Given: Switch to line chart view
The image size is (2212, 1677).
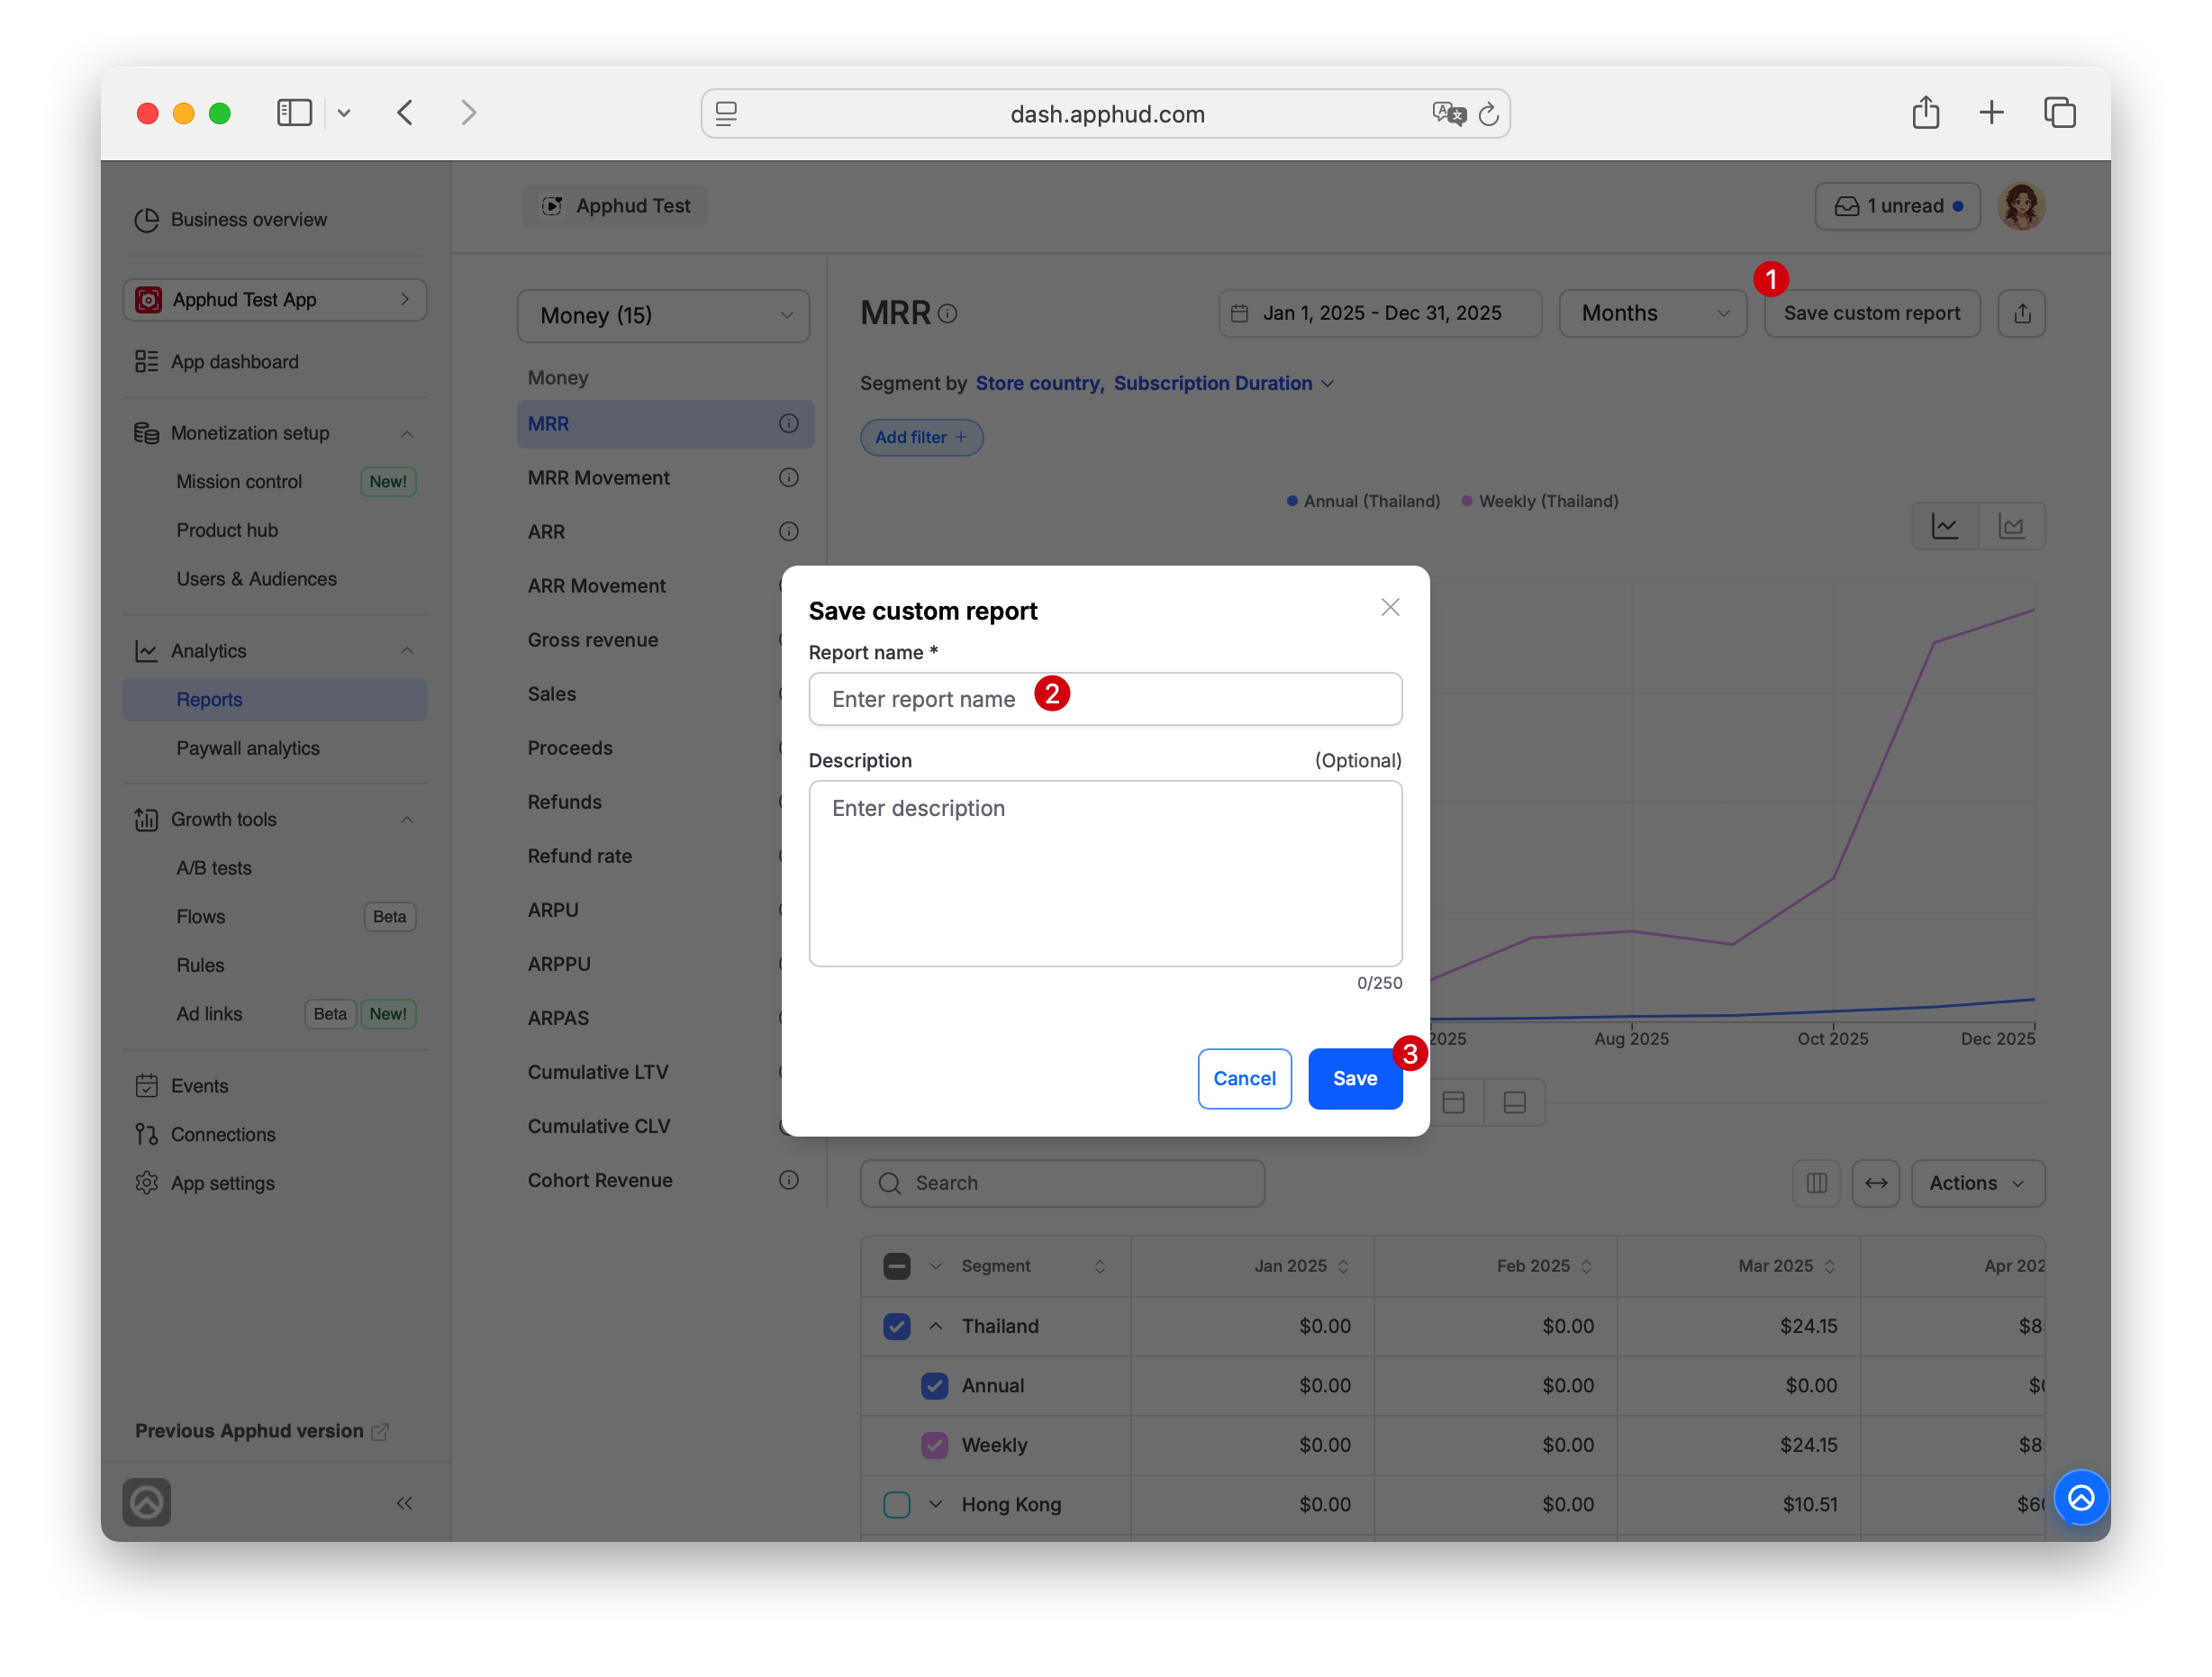Looking at the screenshot, I should [1944, 526].
